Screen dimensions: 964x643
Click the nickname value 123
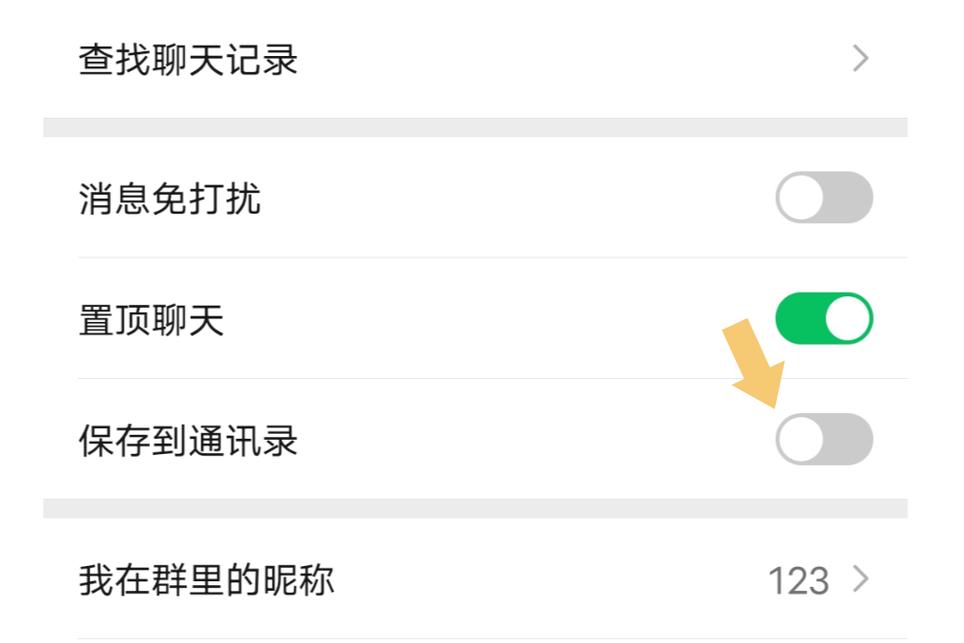(x=798, y=581)
